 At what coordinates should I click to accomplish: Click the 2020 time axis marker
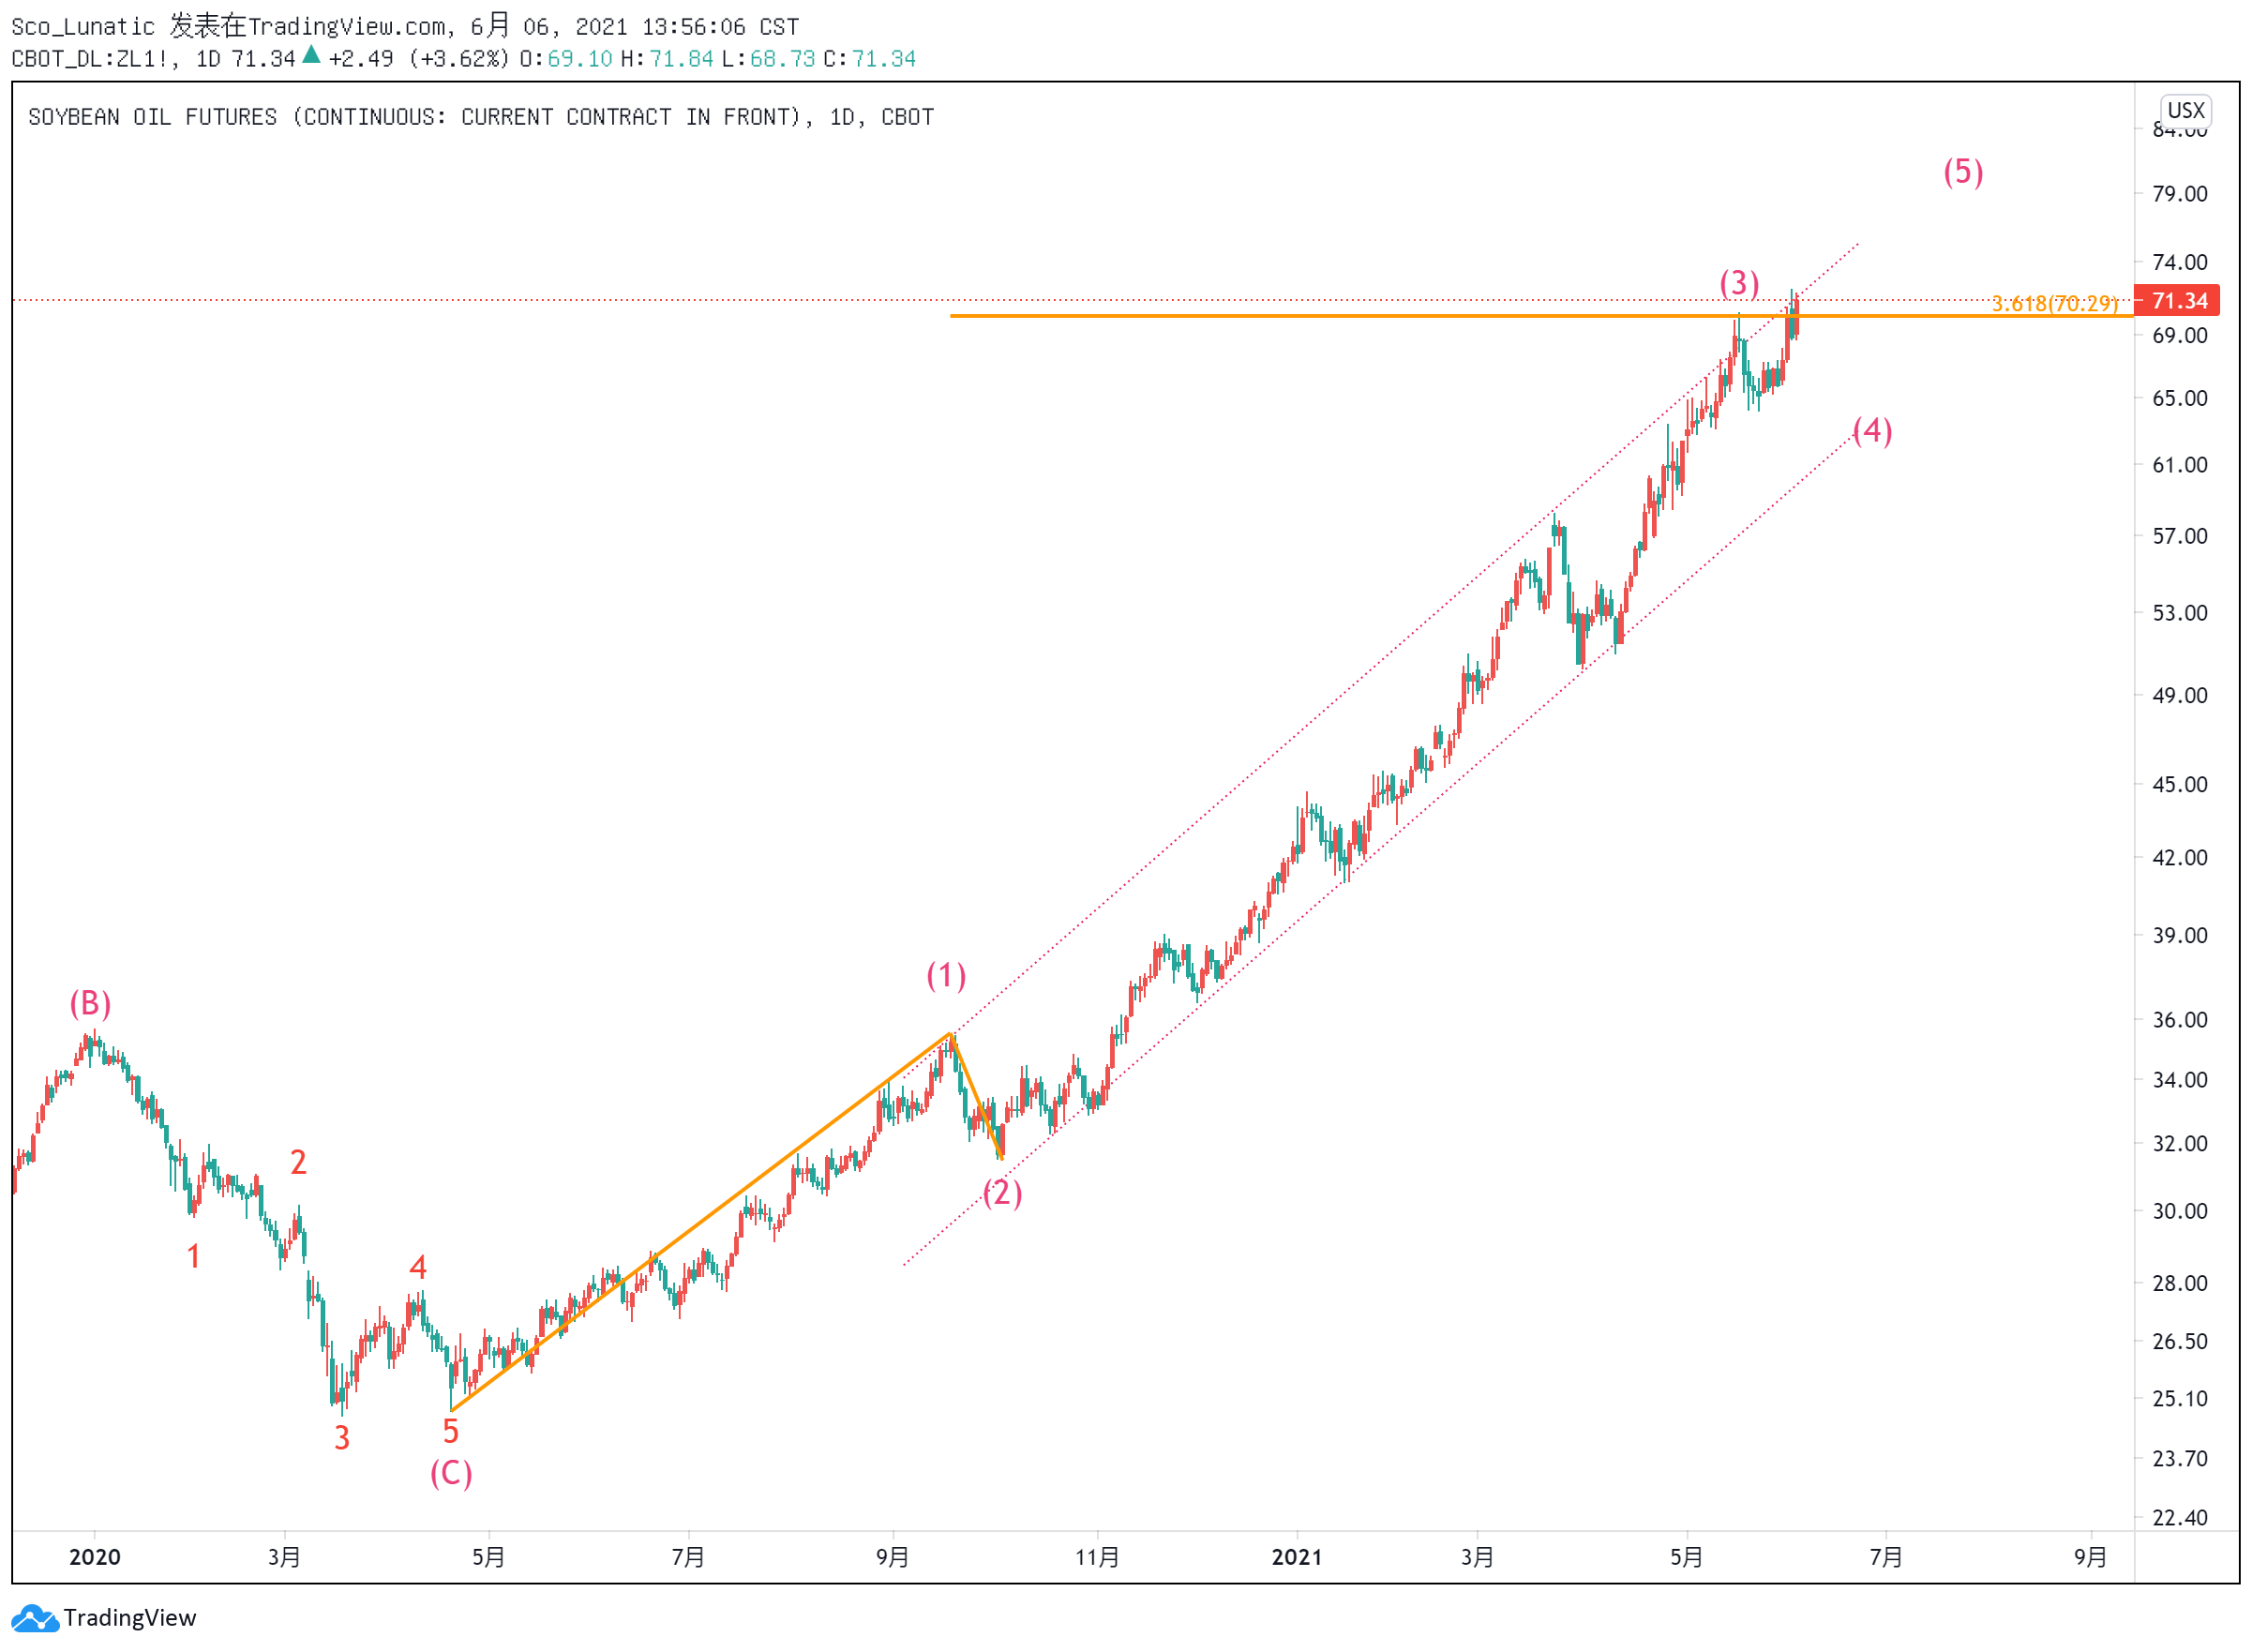(95, 1557)
